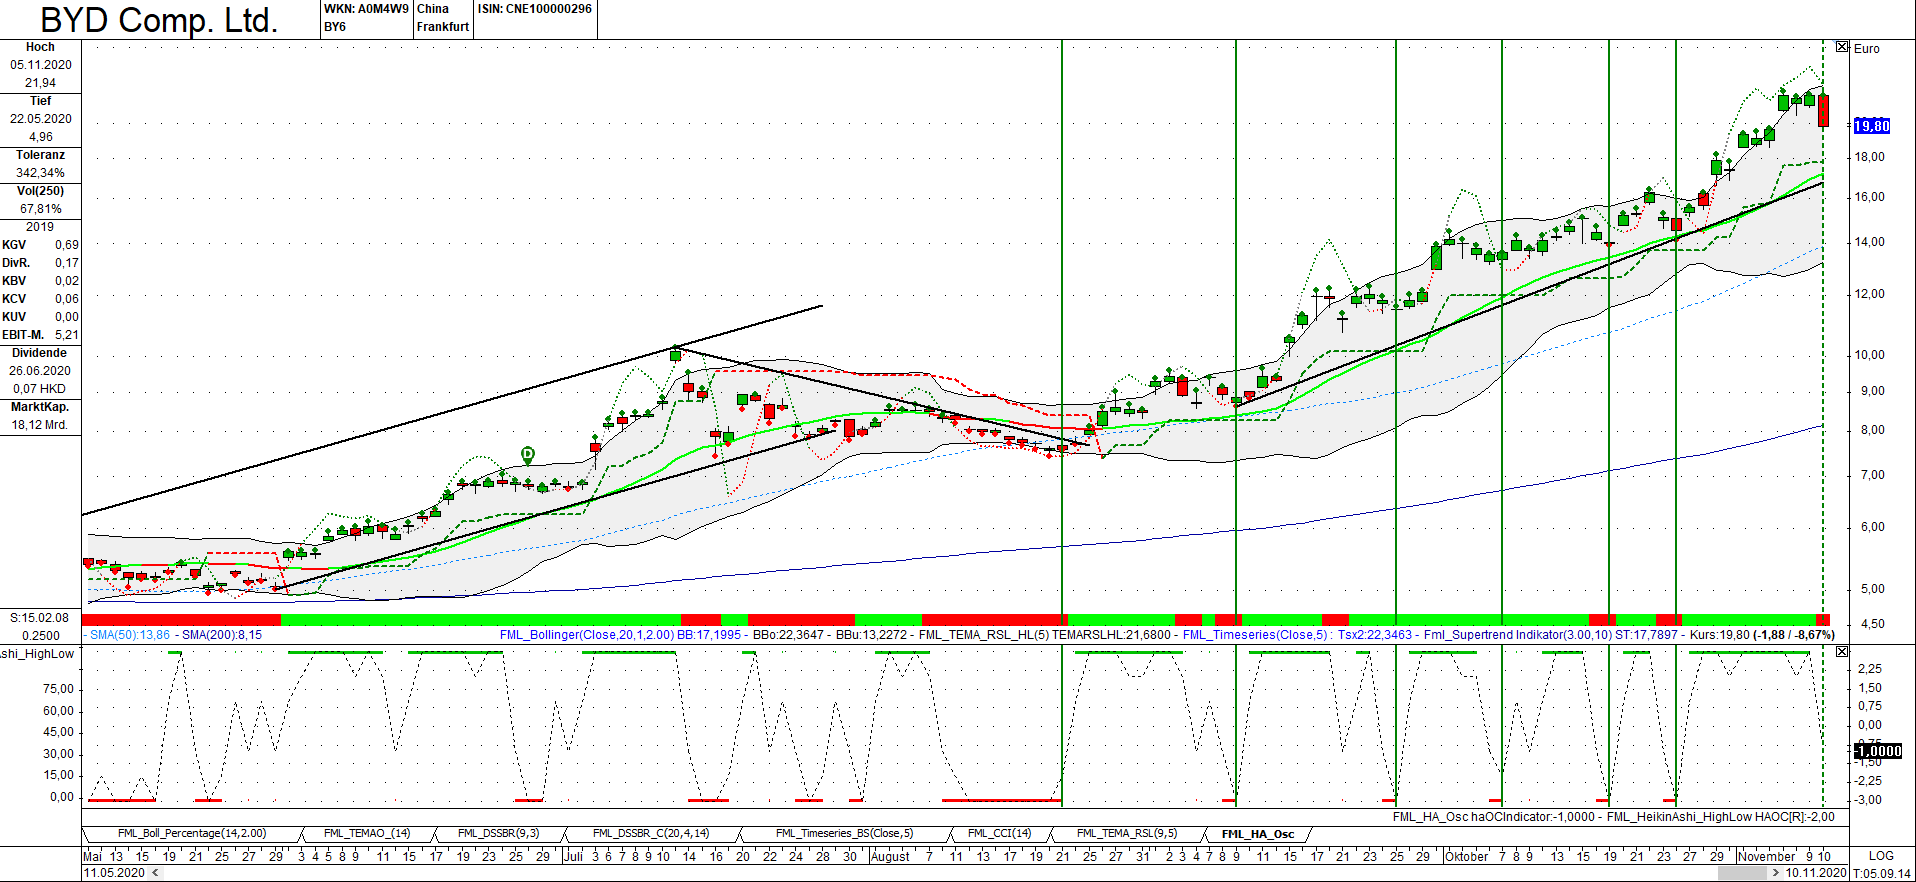
Task: Click the blue 19,80 current price label
Action: (x=1872, y=126)
